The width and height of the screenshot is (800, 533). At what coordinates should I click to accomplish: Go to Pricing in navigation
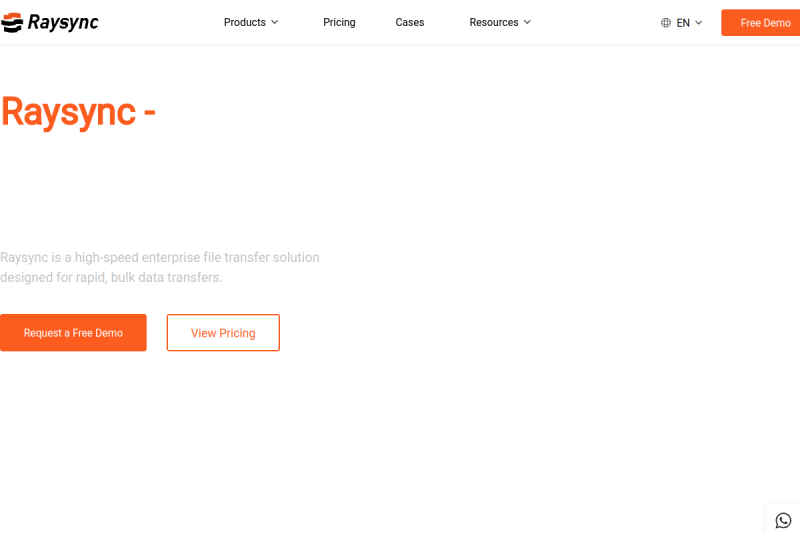pyautogui.click(x=339, y=22)
